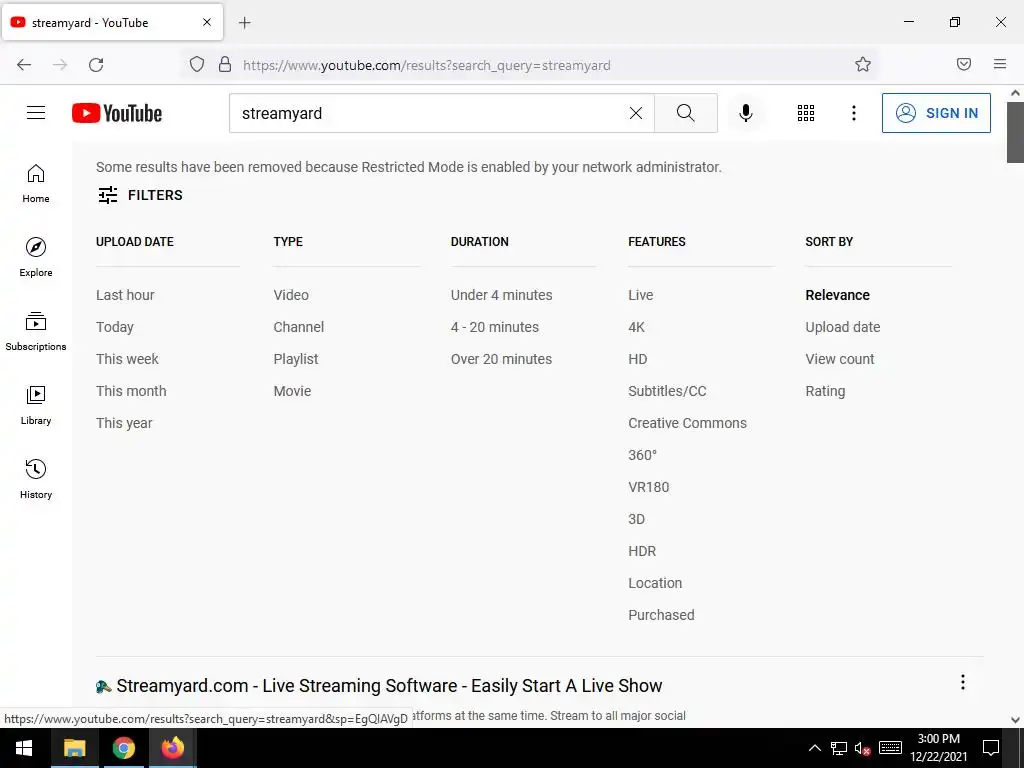Reload the page
The width and height of the screenshot is (1024, 768).
coord(96,65)
